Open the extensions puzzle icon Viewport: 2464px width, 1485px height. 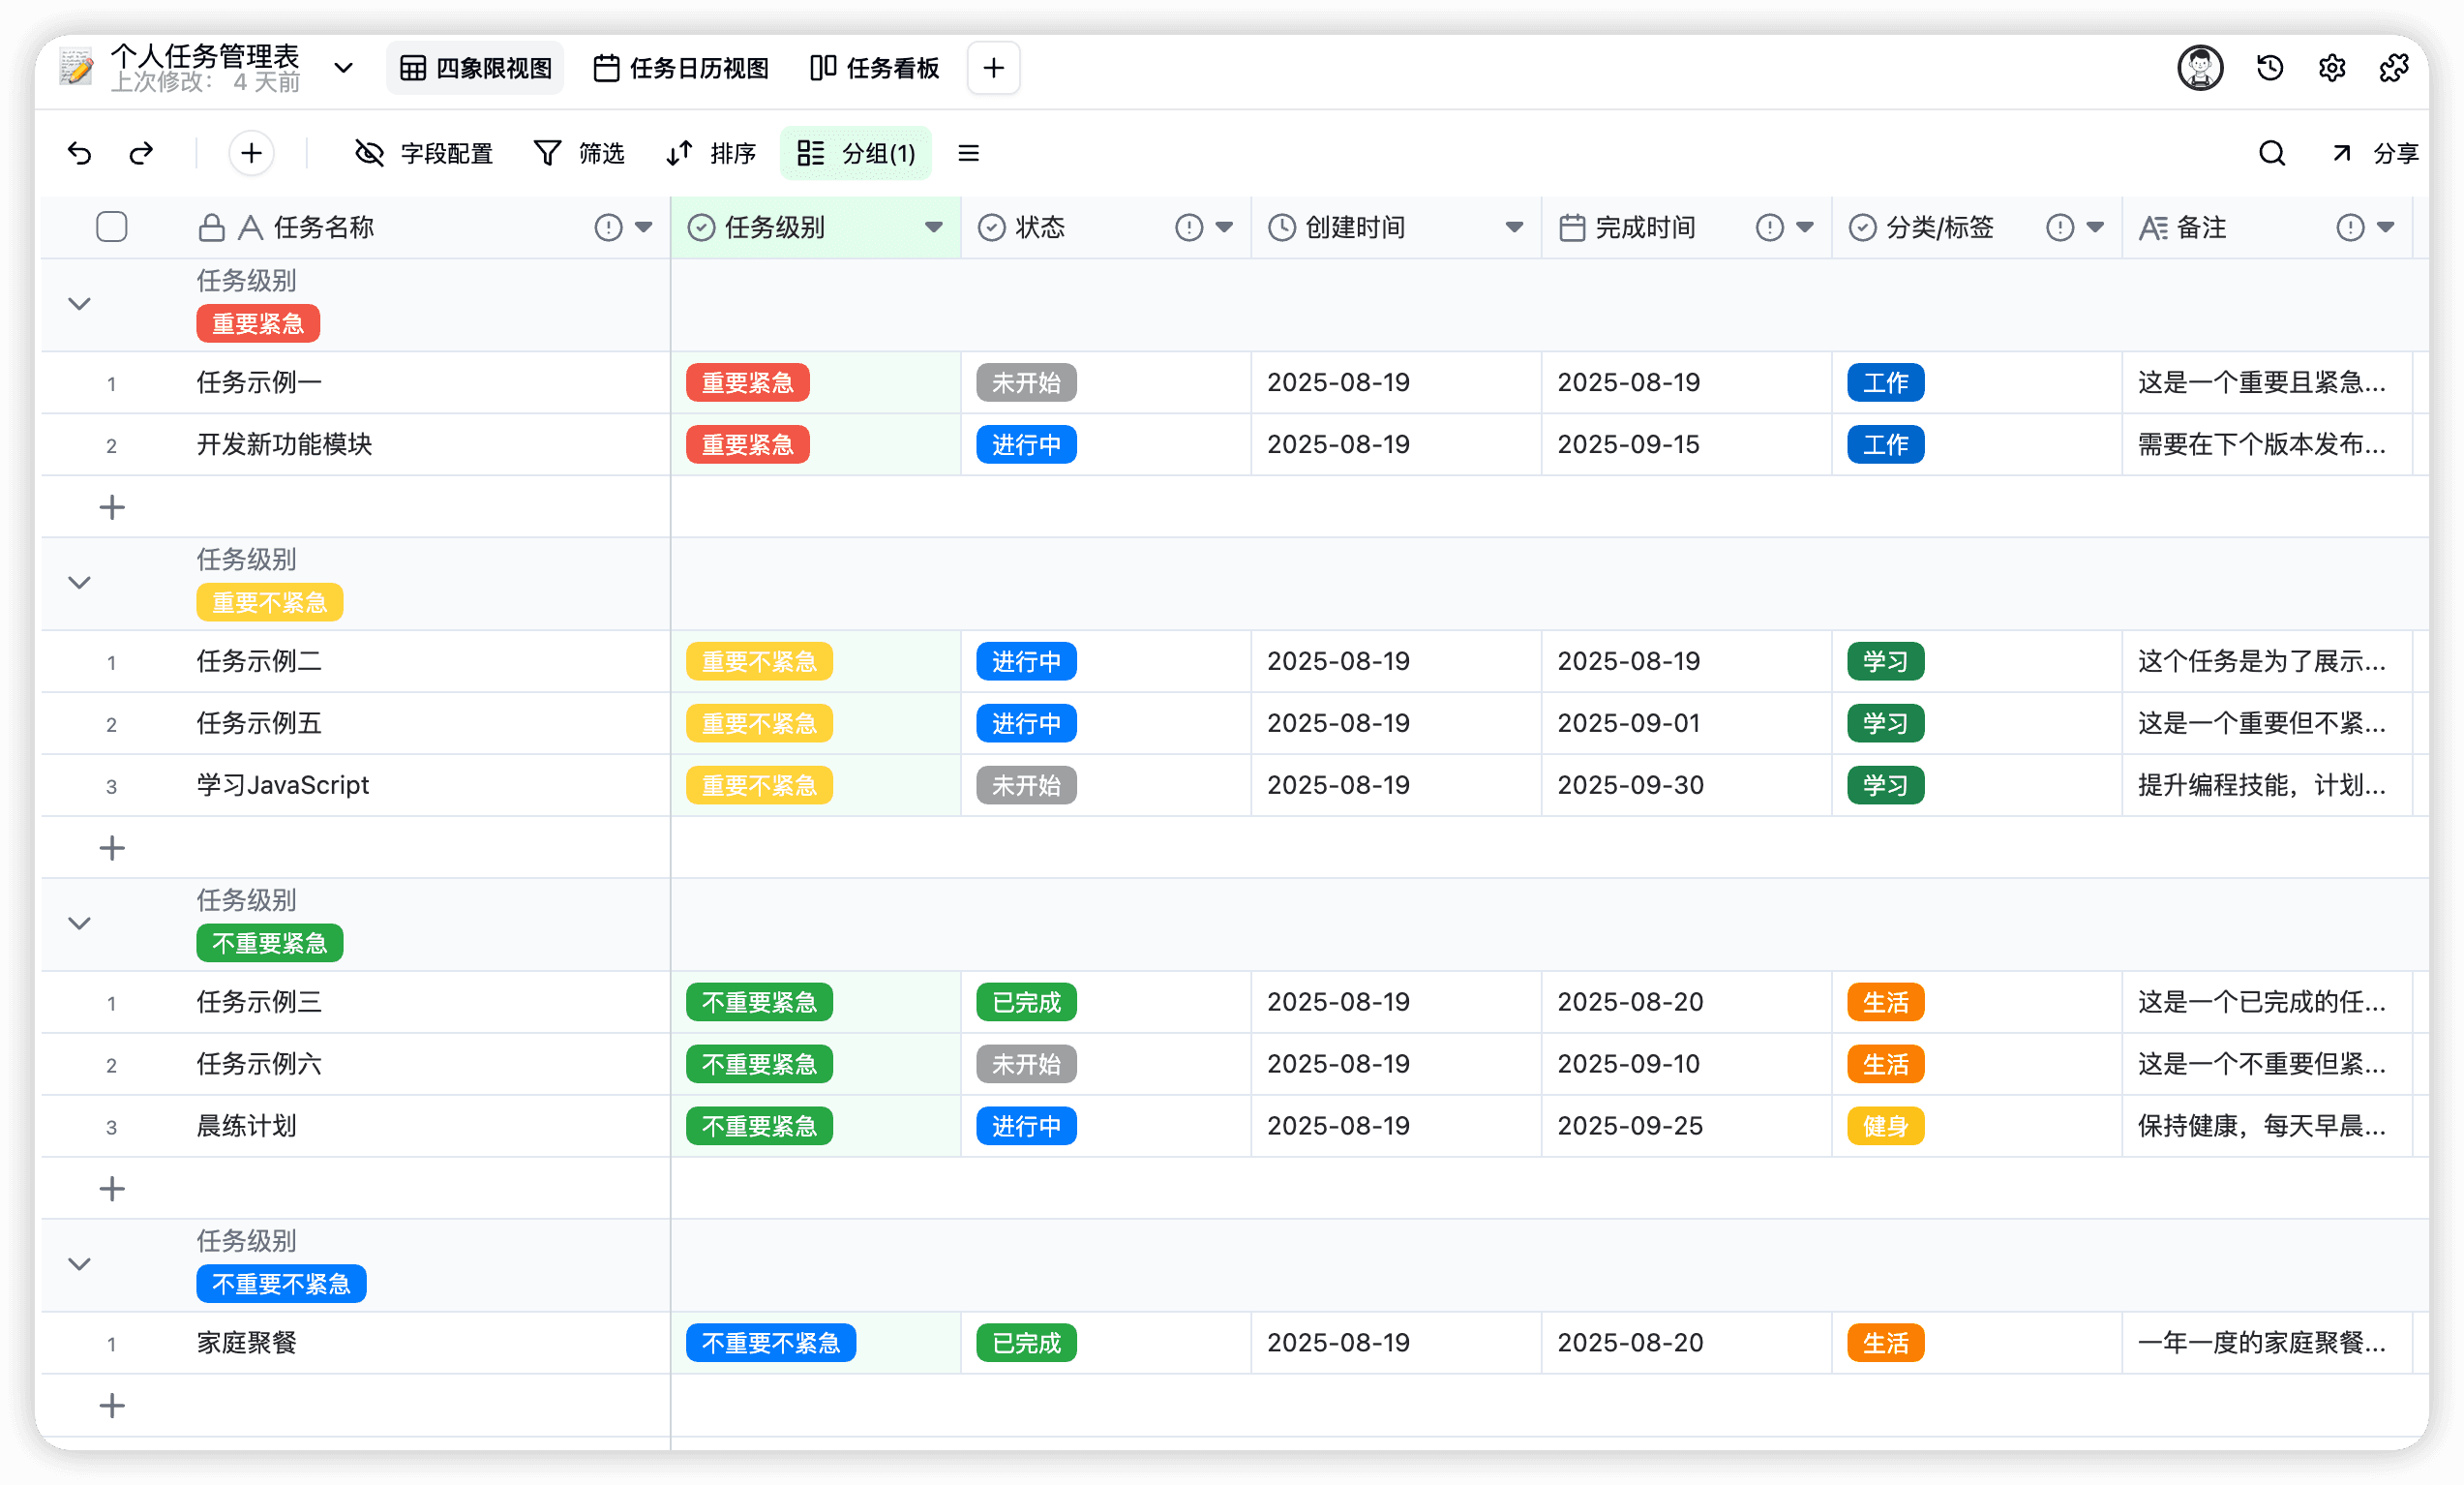coord(2393,68)
